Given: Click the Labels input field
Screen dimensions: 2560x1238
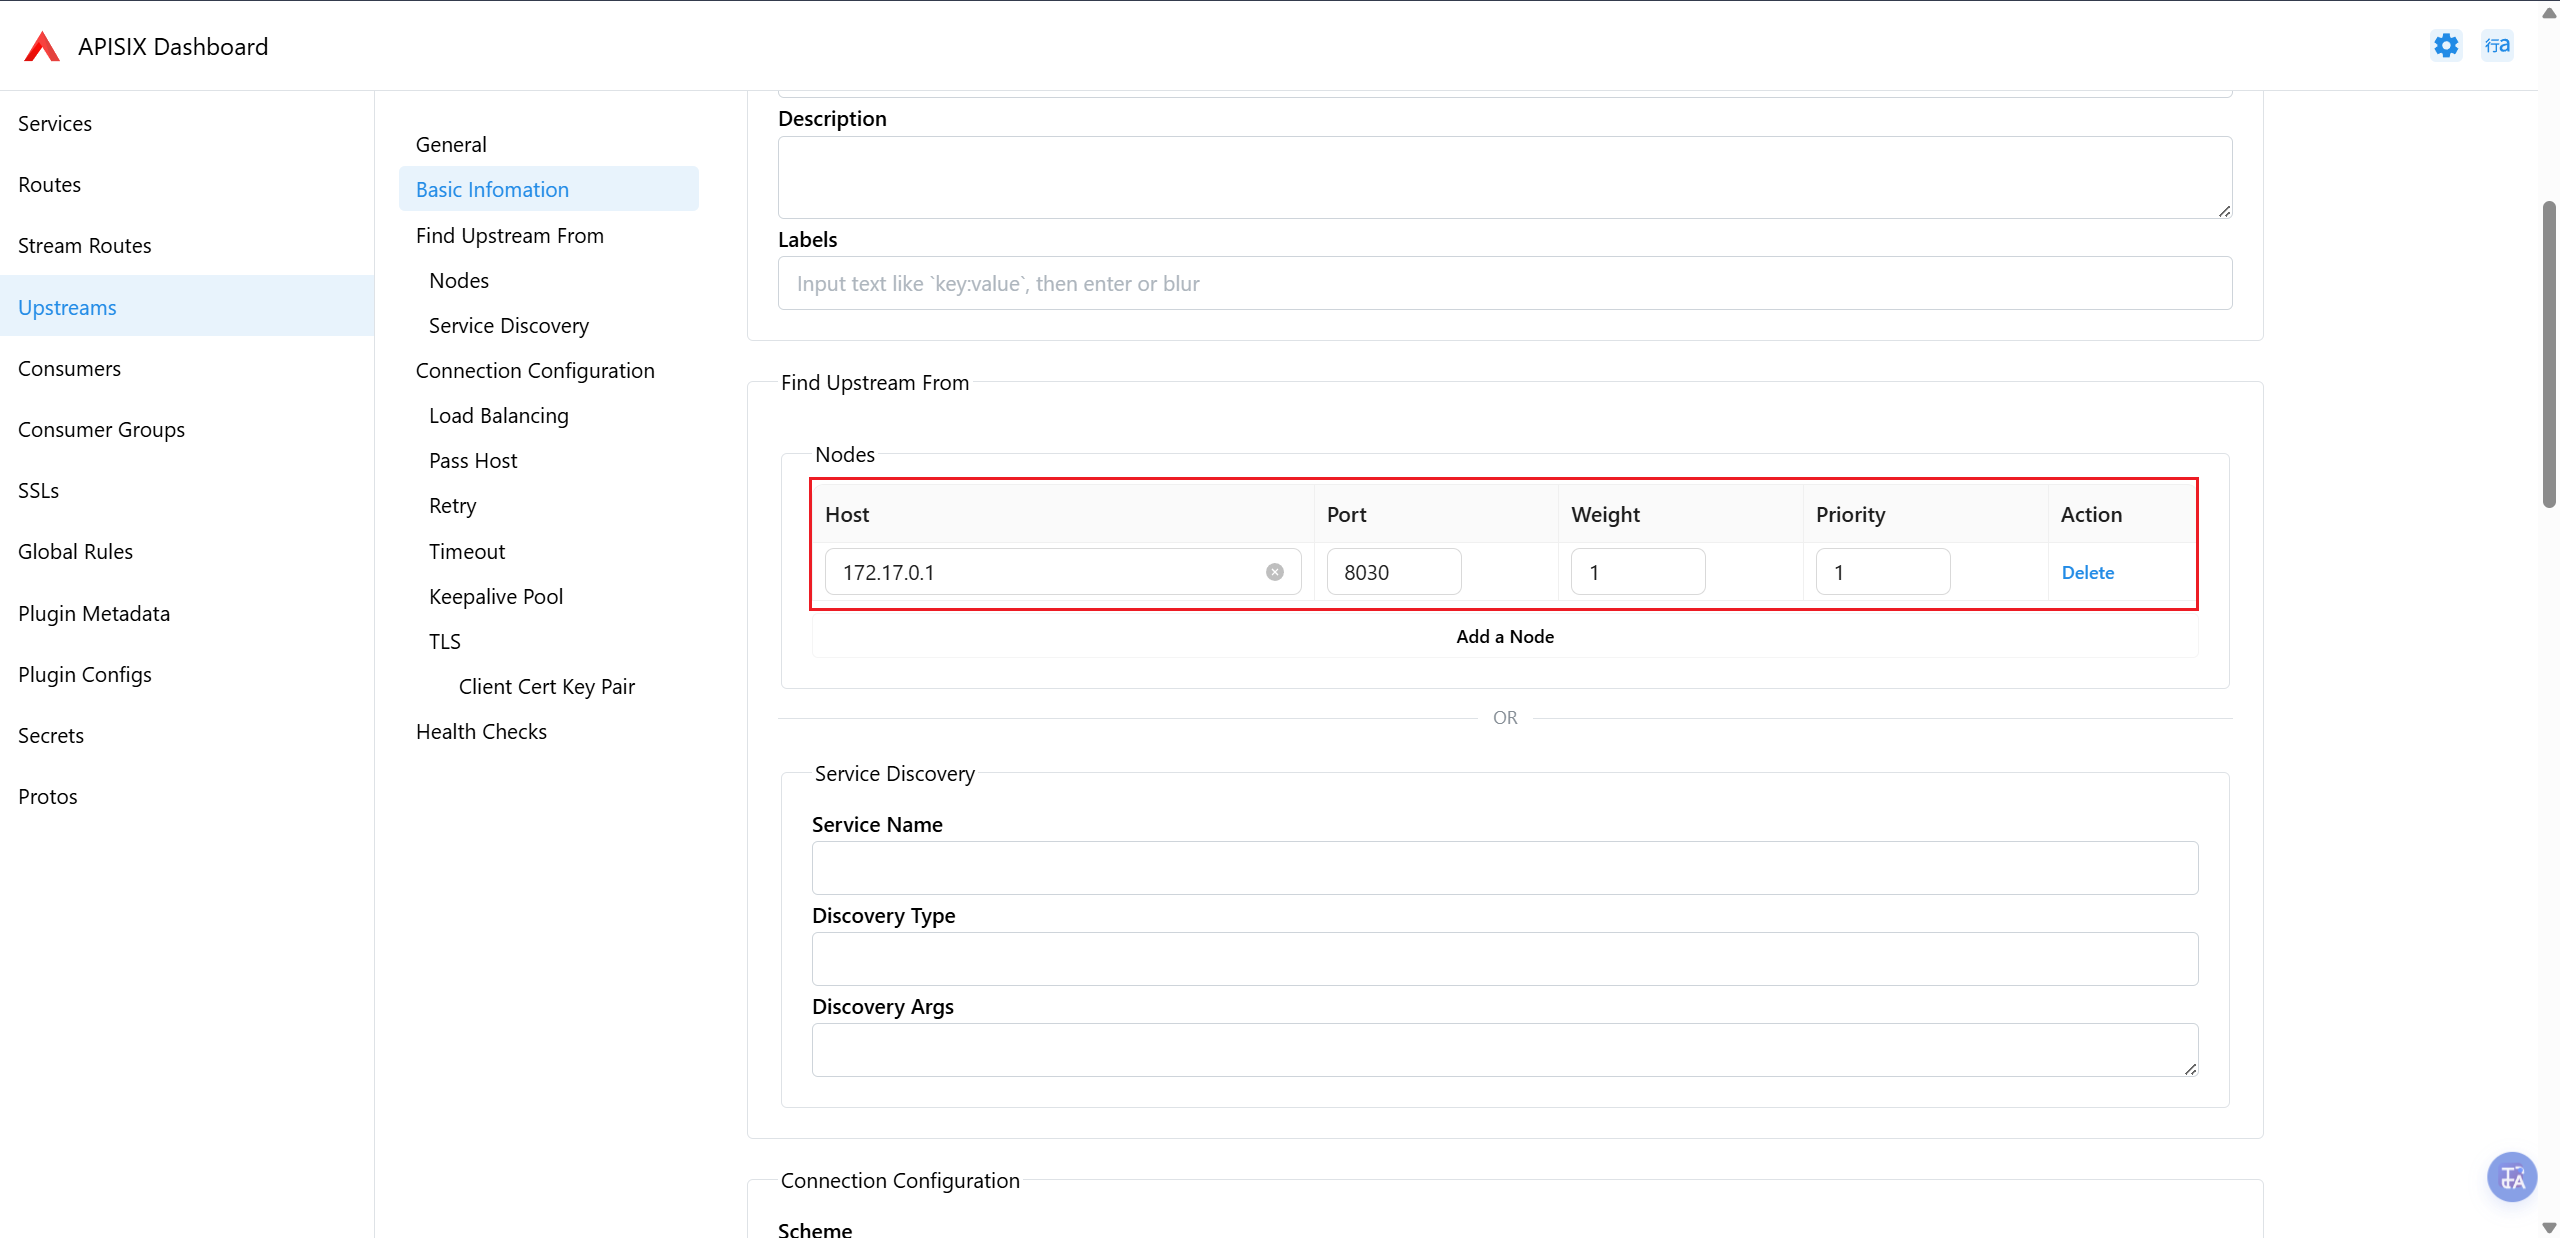Looking at the screenshot, I should click(x=1504, y=284).
